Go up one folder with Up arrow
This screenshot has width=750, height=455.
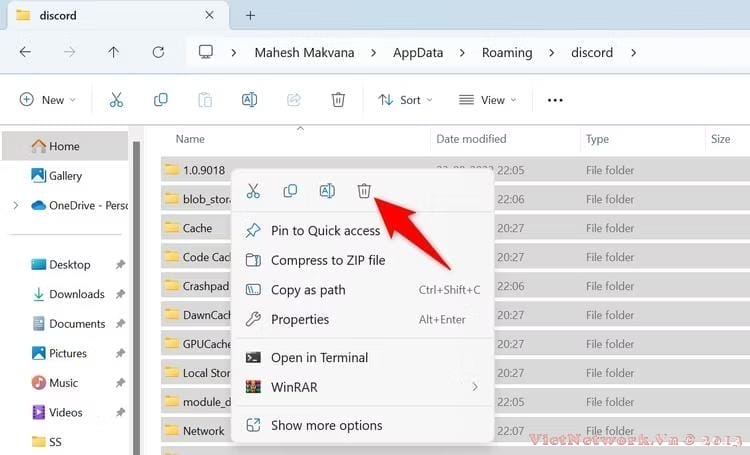tap(114, 52)
